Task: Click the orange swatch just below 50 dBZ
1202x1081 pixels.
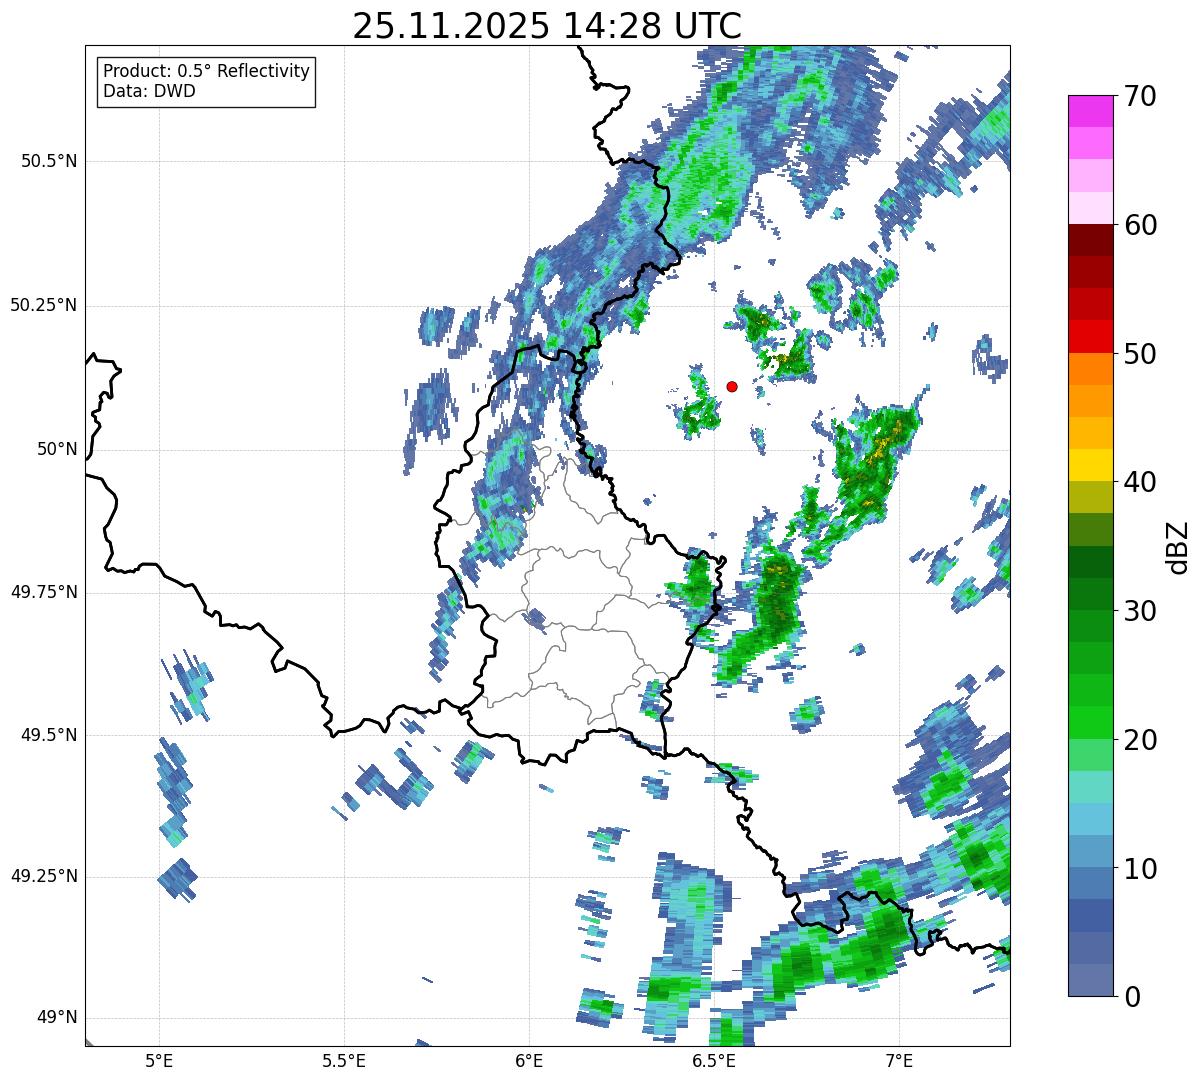Action: pyautogui.click(x=1090, y=370)
